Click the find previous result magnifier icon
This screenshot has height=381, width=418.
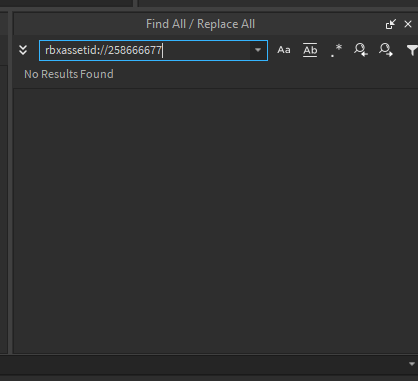pyautogui.click(x=361, y=50)
